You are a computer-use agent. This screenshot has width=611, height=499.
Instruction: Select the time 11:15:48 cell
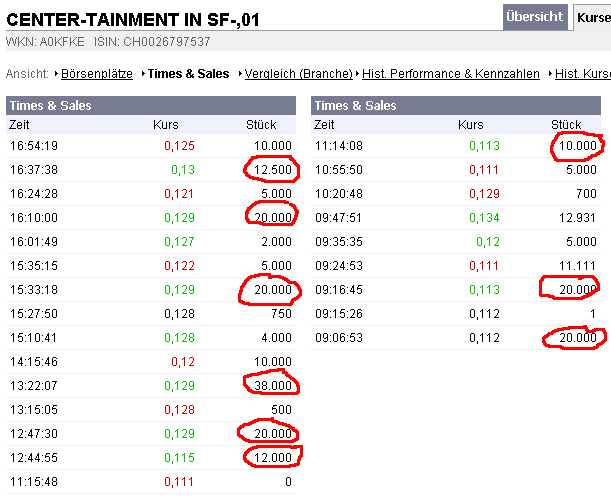(34, 482)
